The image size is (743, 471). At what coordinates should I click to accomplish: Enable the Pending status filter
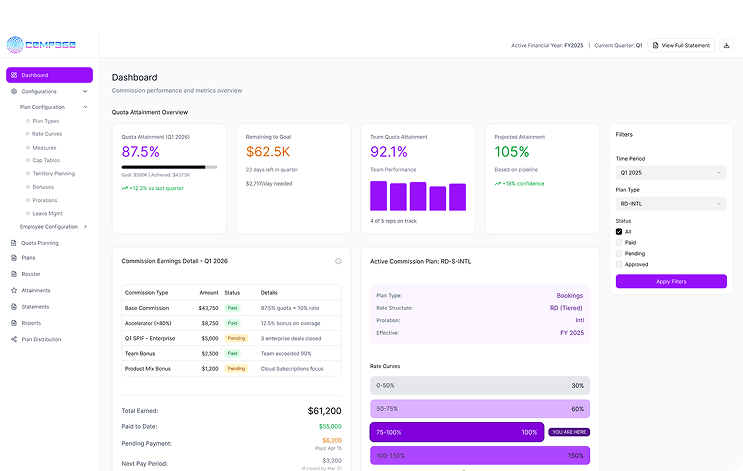point(619,253)
